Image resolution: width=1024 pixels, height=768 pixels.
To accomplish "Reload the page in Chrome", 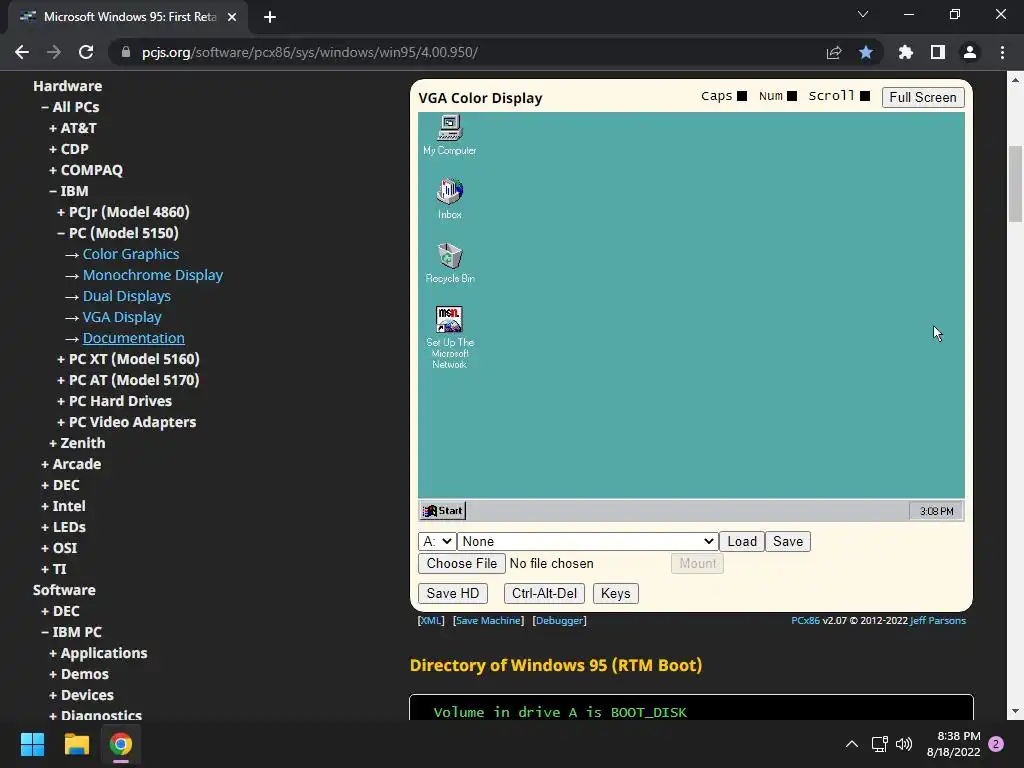I will coord(86,52).
